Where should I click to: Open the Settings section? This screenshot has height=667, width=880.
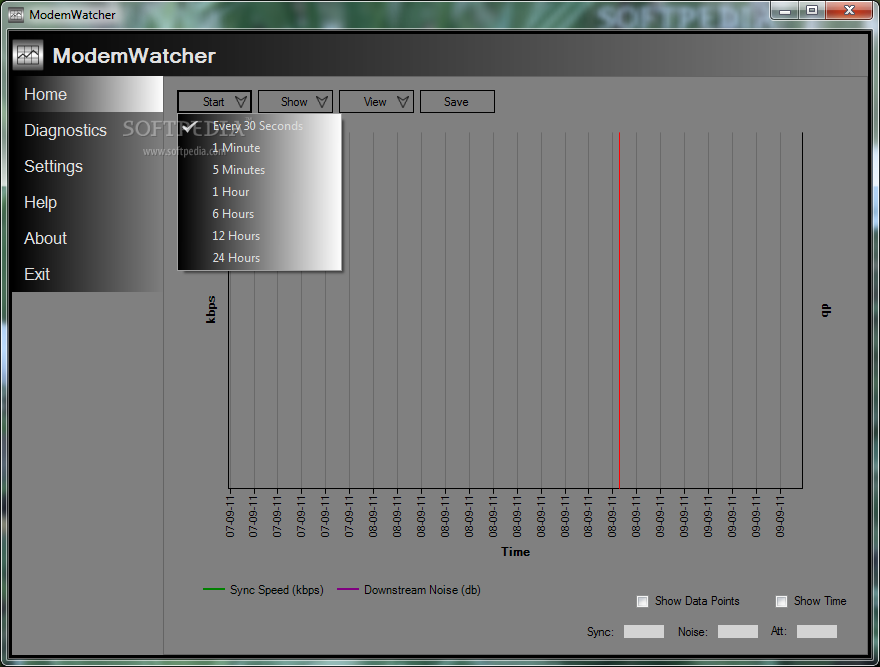click(x=88, y=166)
